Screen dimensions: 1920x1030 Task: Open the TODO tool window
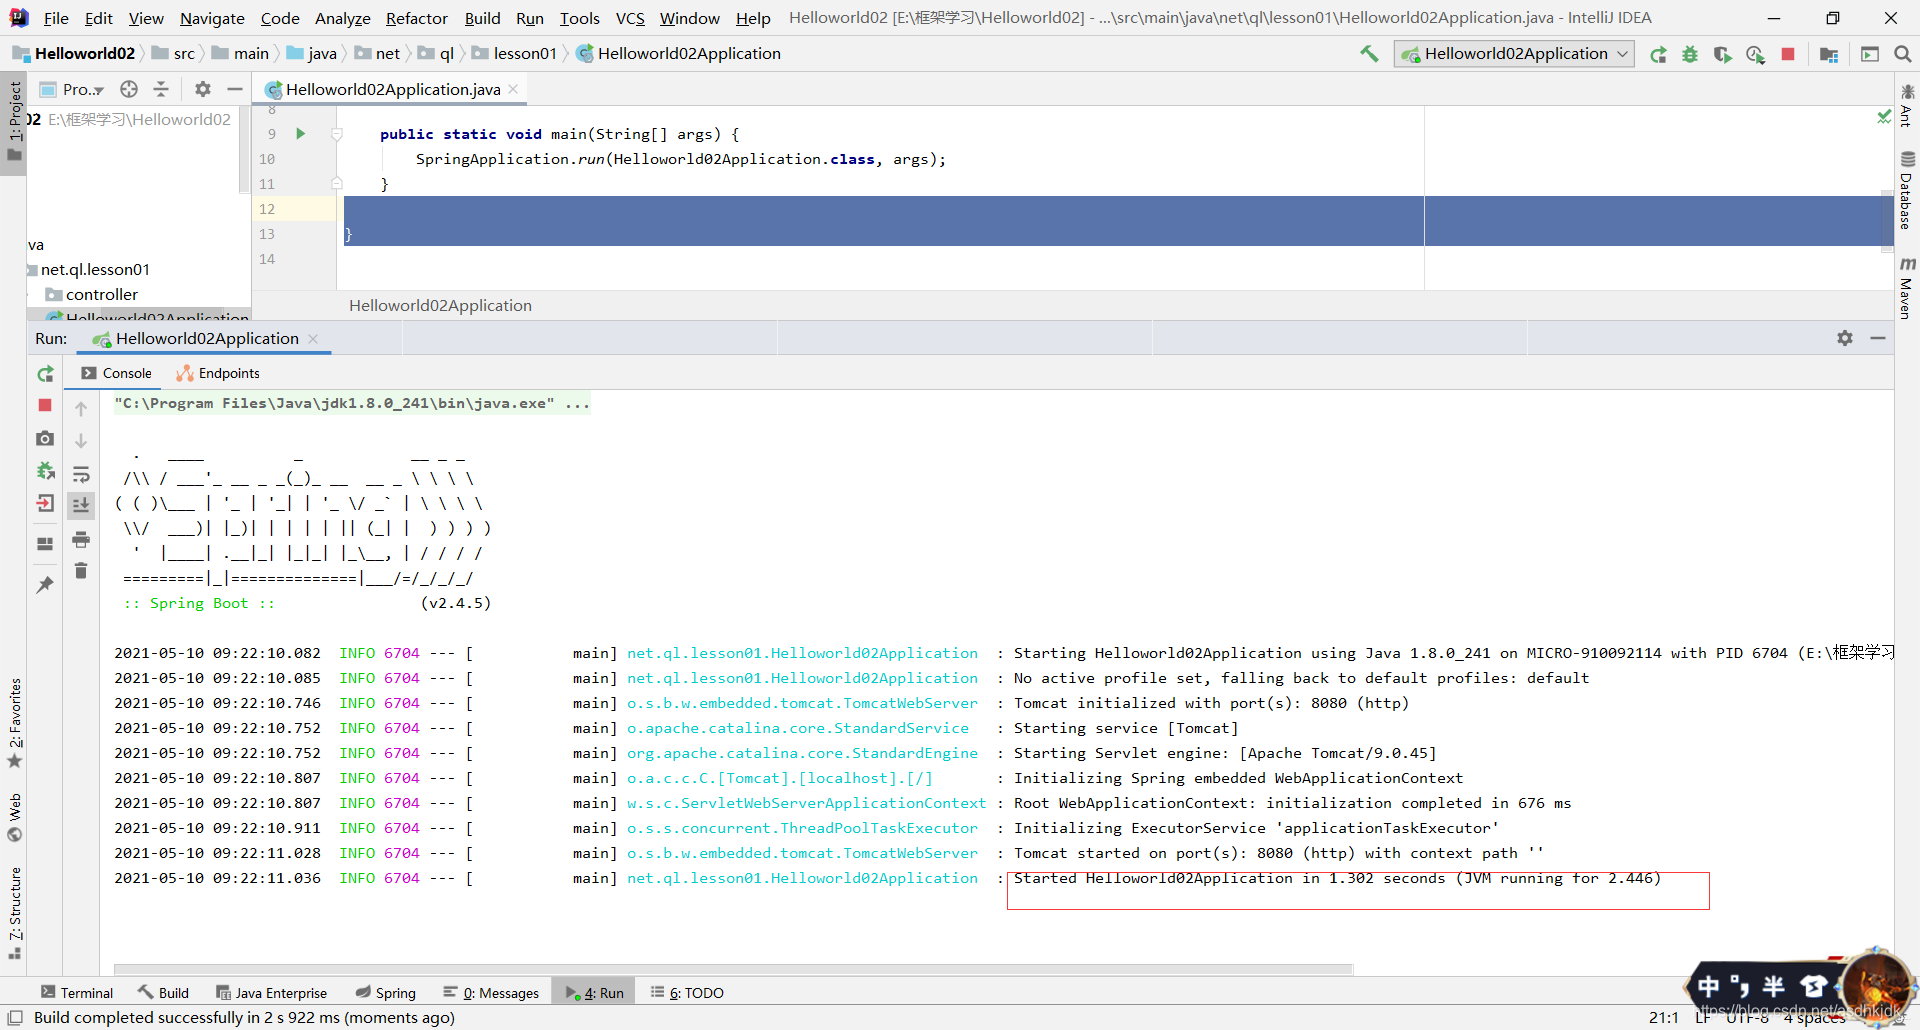[687, 993]
